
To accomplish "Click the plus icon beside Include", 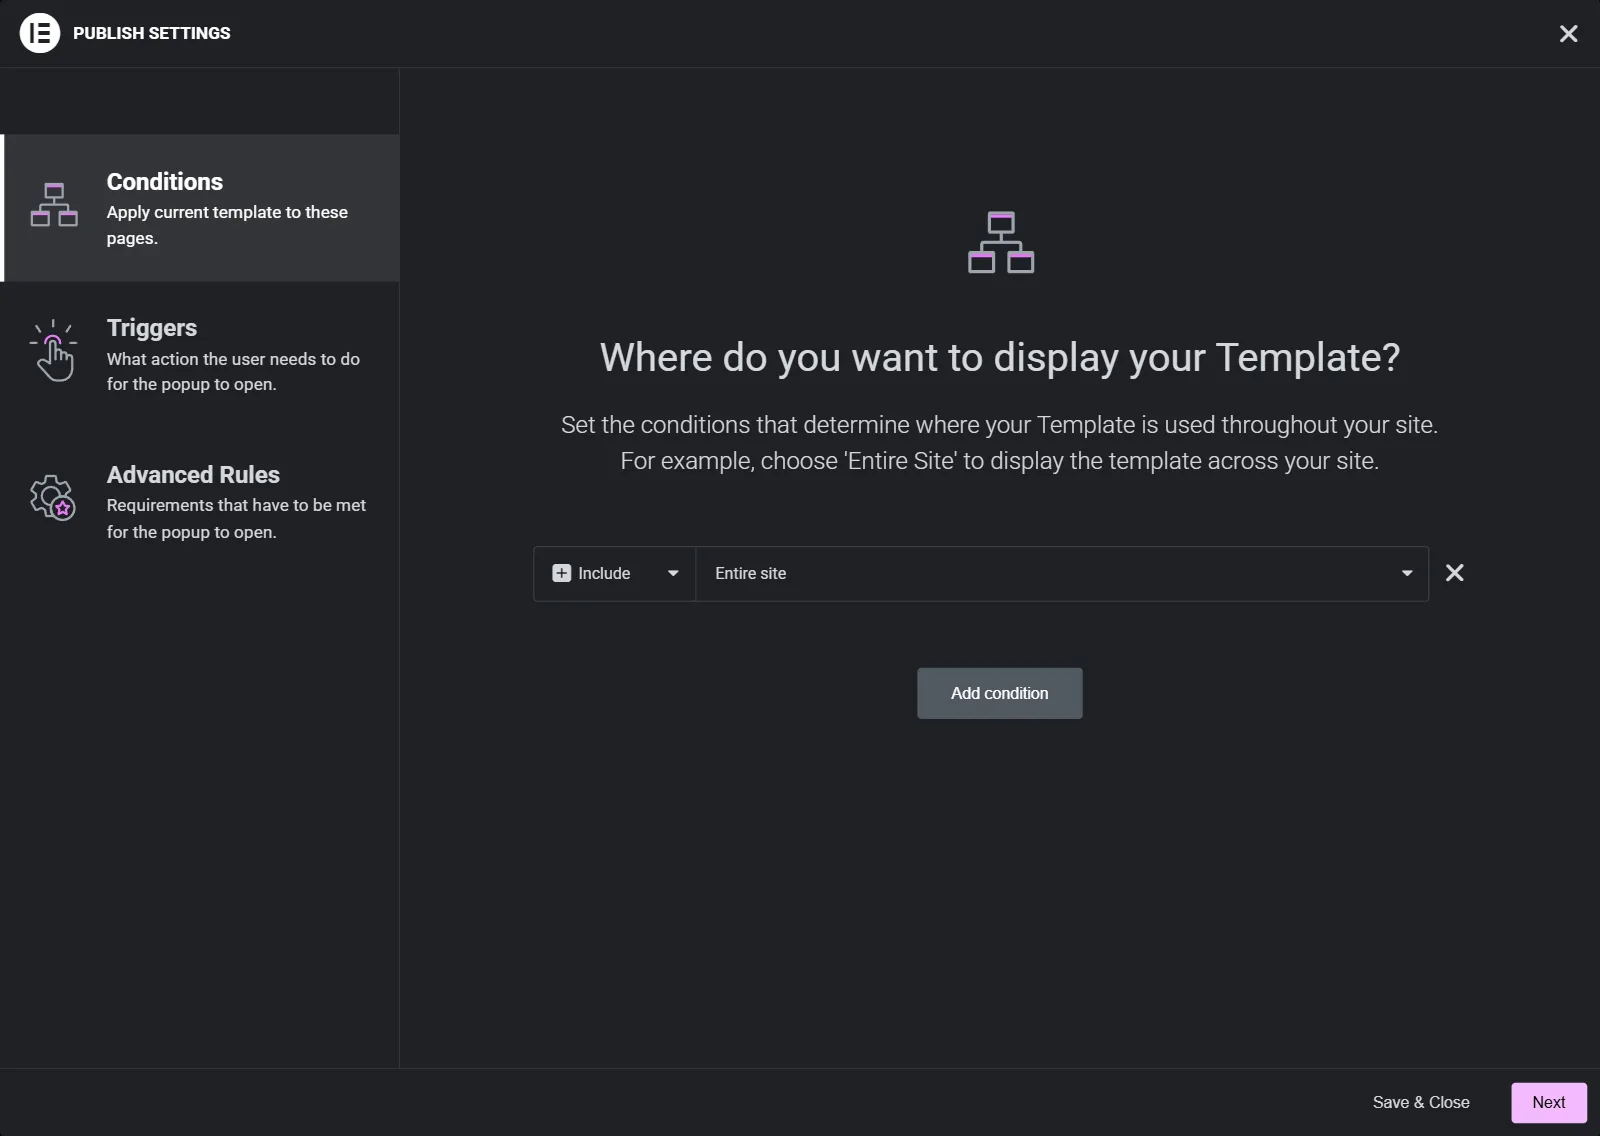I will pyautogui.click(x=562, y=573).
